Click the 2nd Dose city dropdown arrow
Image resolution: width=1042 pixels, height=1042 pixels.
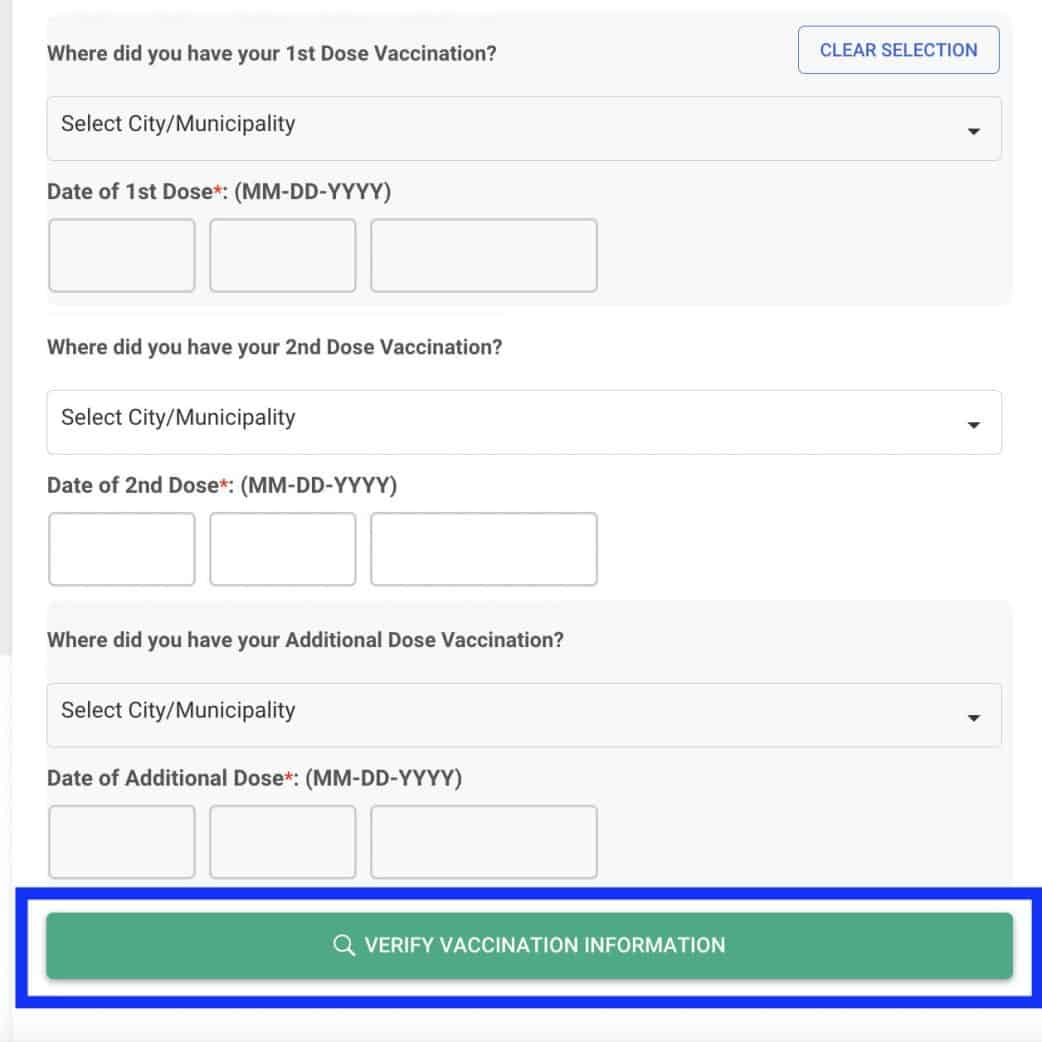[x=973, y=424]
